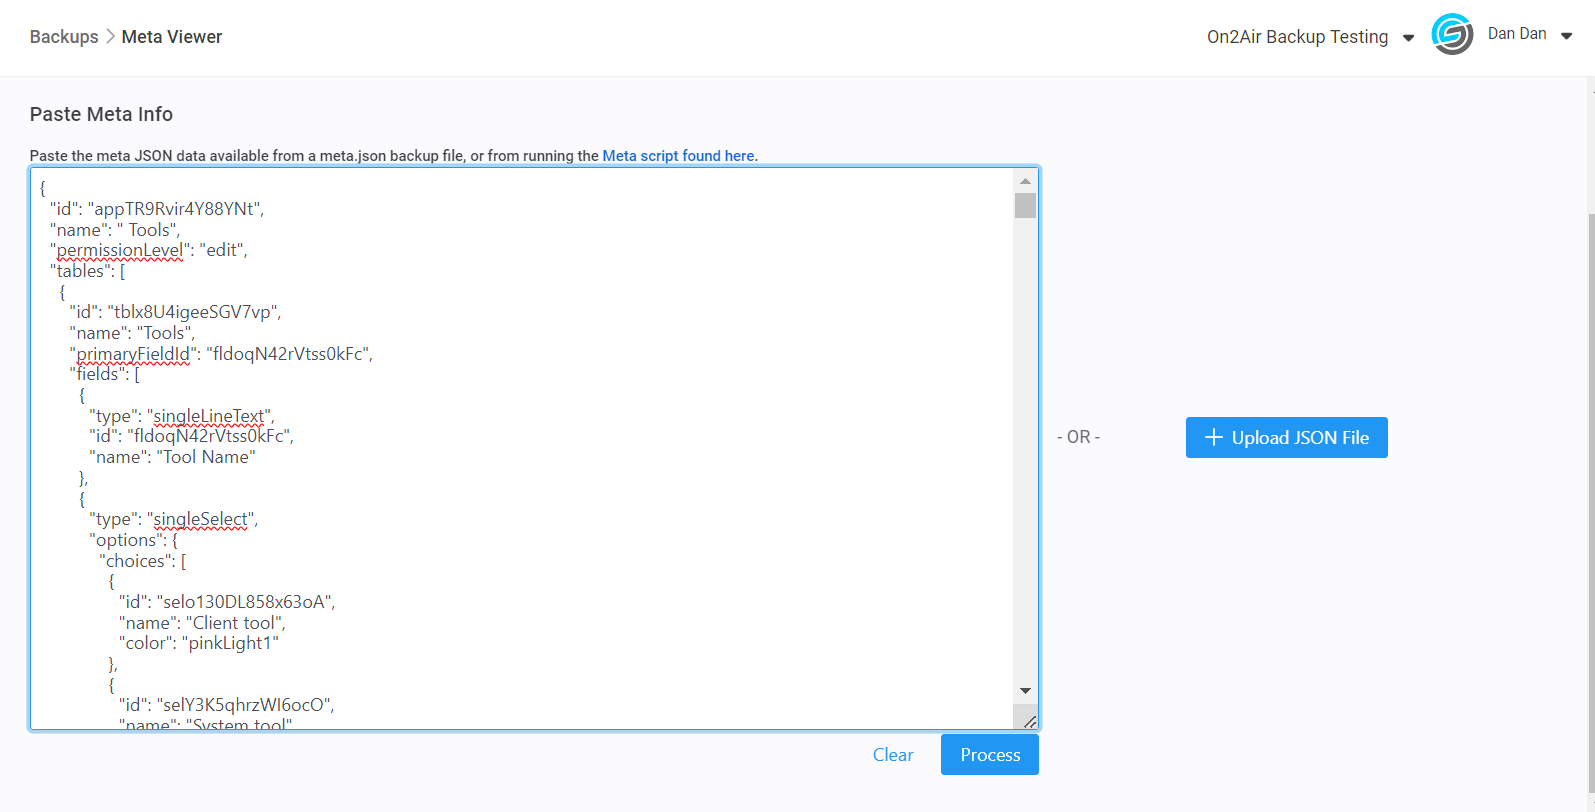Viewport: 1595px width, 812px height.
Task: Follow the 'Meta script found here' link
Action: pyautogui.click(x=678, y=156)
